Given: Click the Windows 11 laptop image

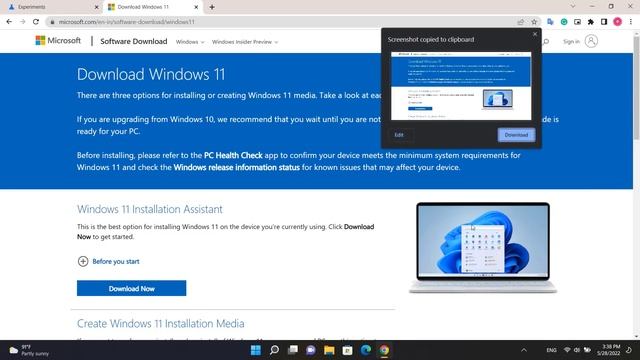Looking at the screenshot, I should point(483,247).
